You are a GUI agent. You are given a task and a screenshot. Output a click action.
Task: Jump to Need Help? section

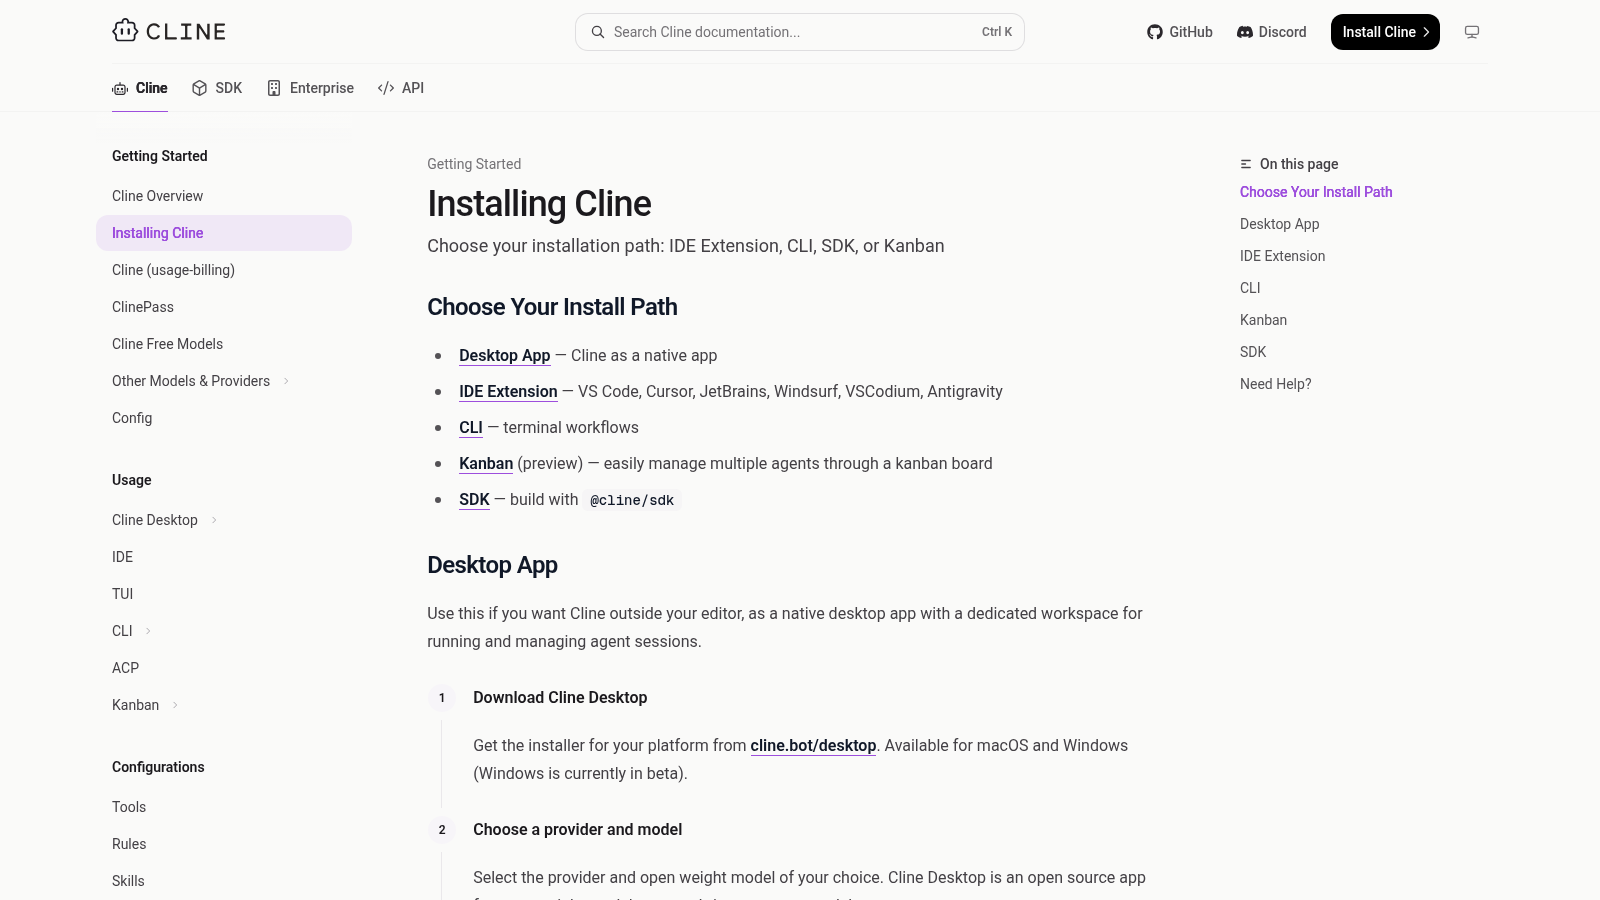tap(1275, 384)
